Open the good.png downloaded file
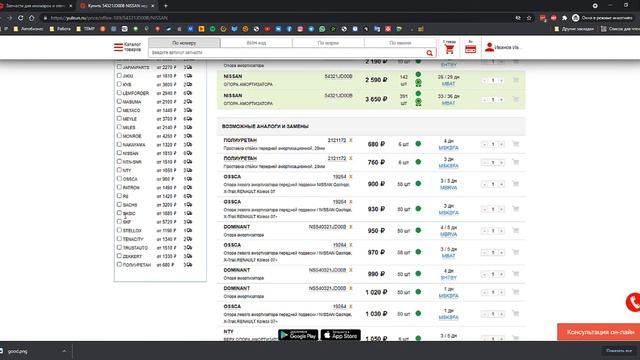Screen dimensions: 640x360 (x=17, y=351)
